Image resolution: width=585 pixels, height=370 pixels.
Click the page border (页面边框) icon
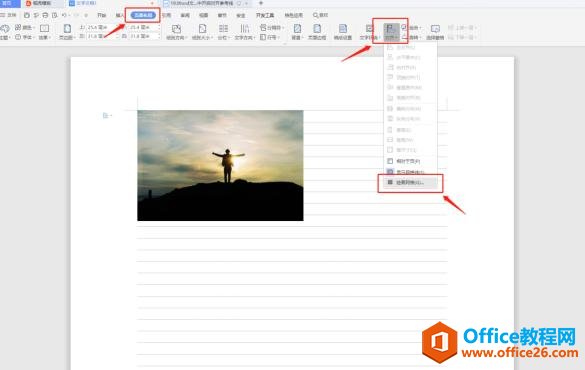click(x=317, y=32)
